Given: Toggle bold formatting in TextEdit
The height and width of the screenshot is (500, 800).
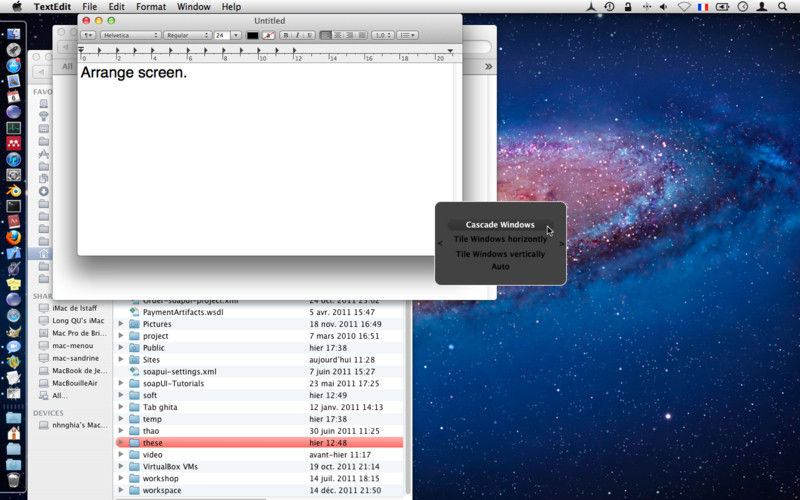Looking at the screenshot, I should tap(286, 35).
